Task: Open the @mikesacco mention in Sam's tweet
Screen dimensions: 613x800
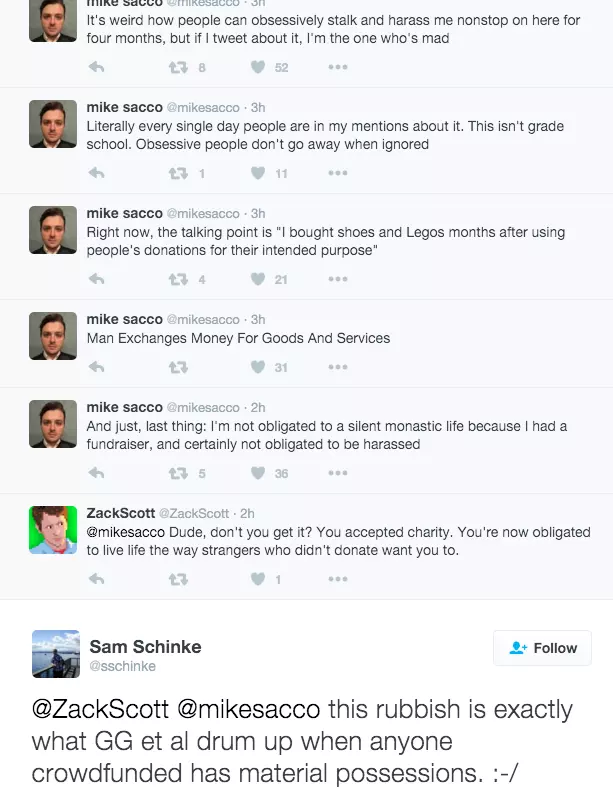Action: click(249, 710)
